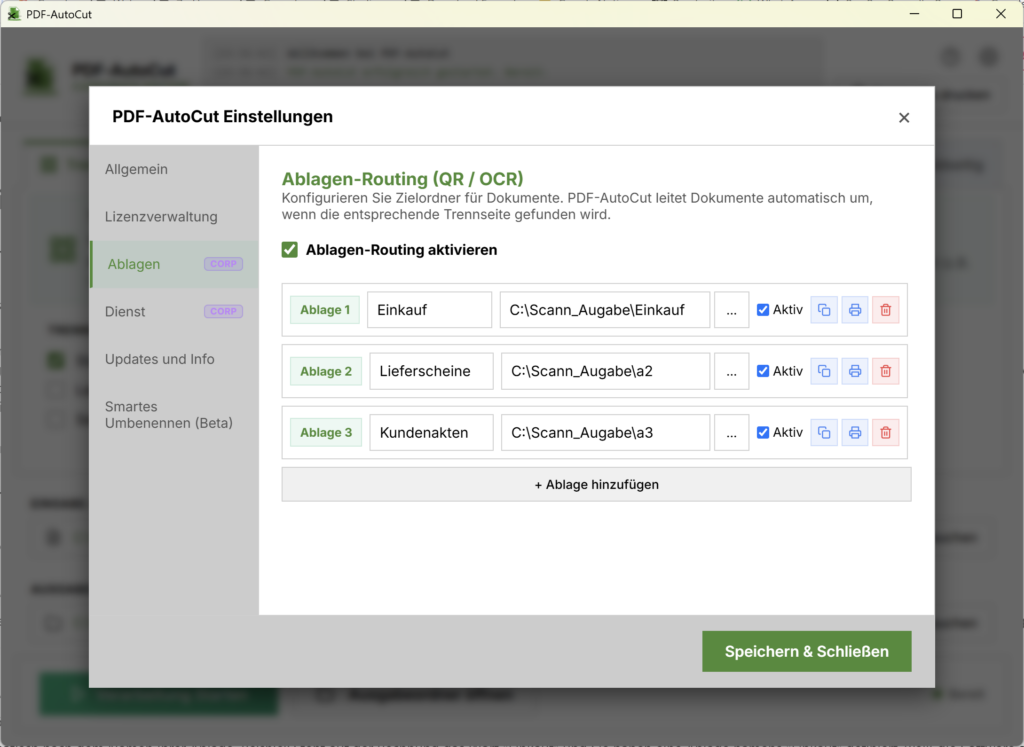1024x747 pixels.
Task: Delete the Ablage 3 Kundenakten entry
Action: coord(886,433)
